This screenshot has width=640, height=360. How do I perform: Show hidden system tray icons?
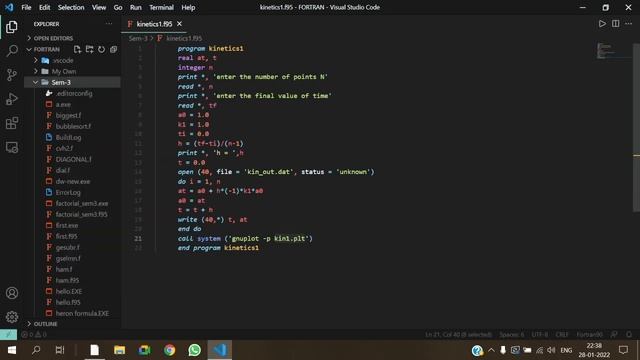[491, 350]
